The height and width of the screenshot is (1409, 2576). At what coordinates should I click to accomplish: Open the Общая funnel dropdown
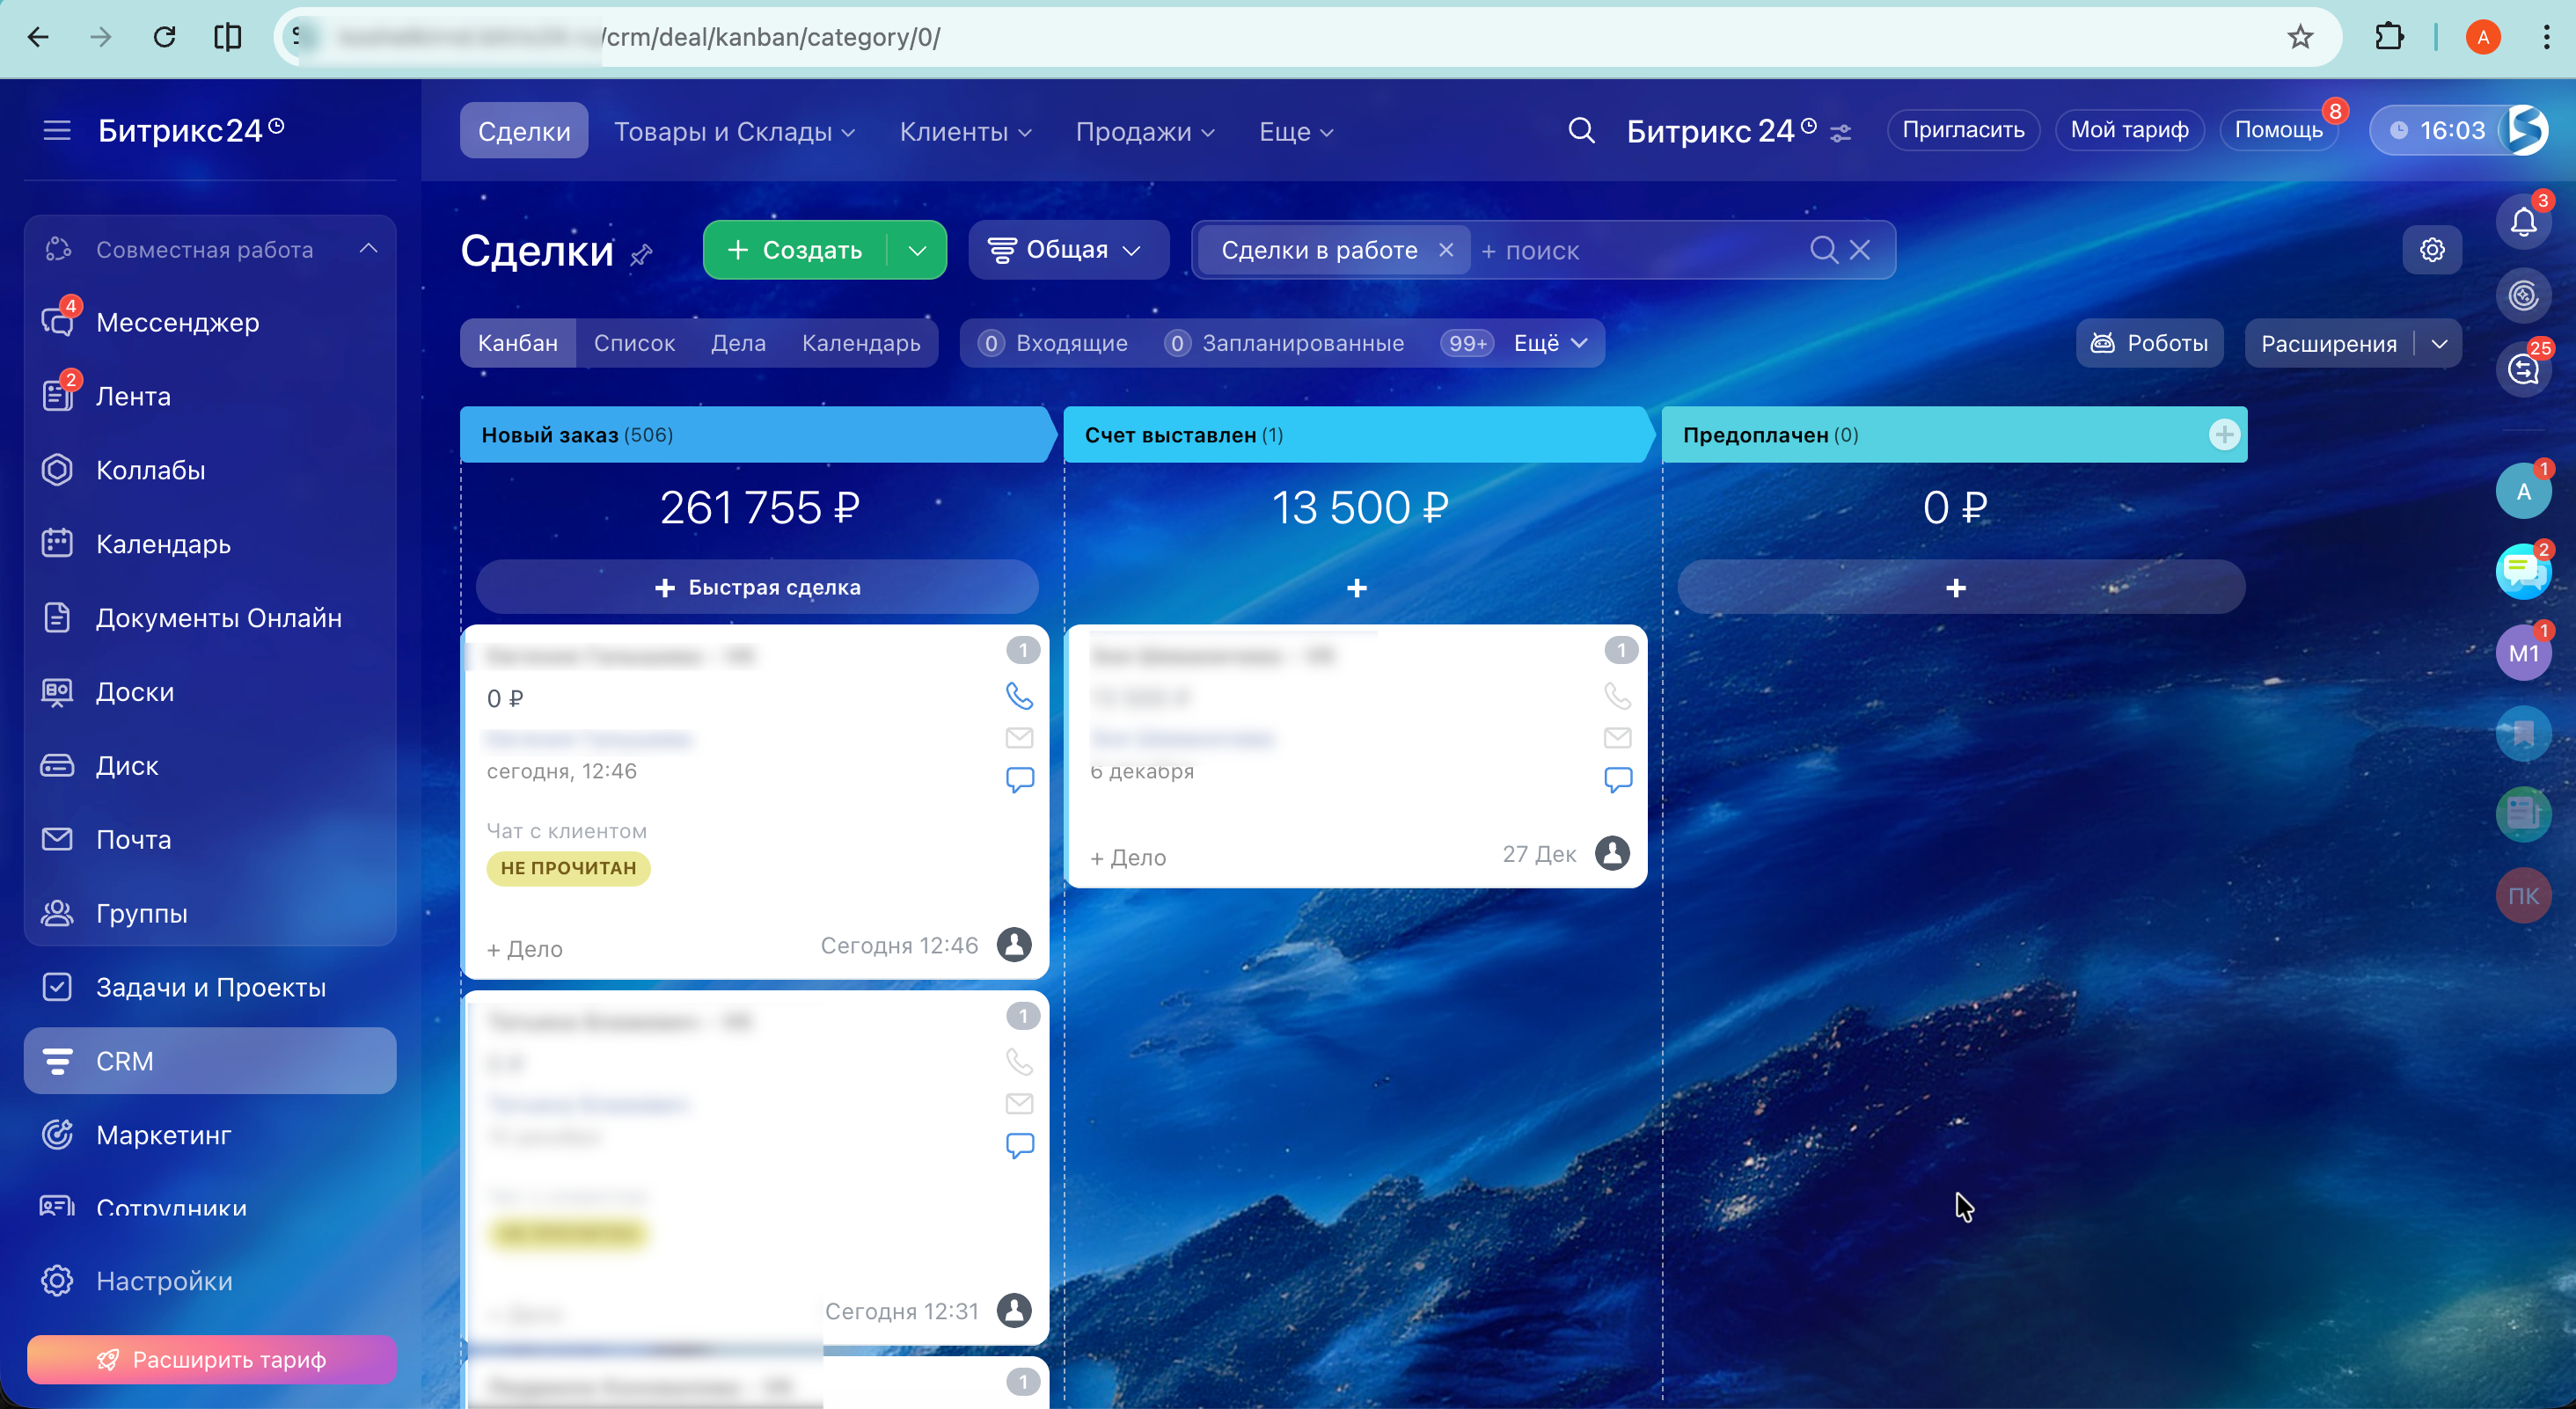coord(1067,250)
